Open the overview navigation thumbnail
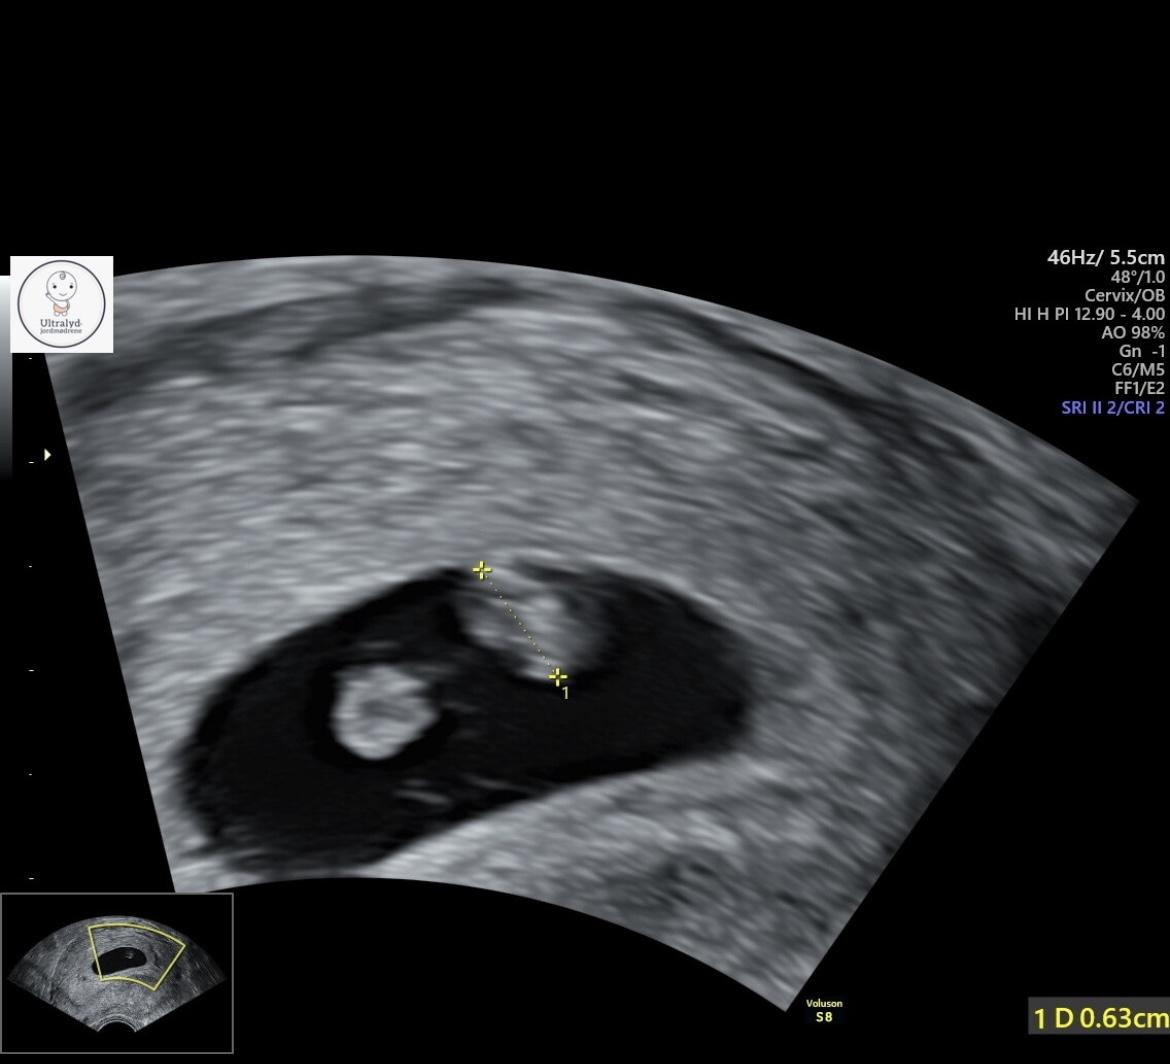Image resolution: width=1170 pixels, height=1064 pixels. point(117,973)
